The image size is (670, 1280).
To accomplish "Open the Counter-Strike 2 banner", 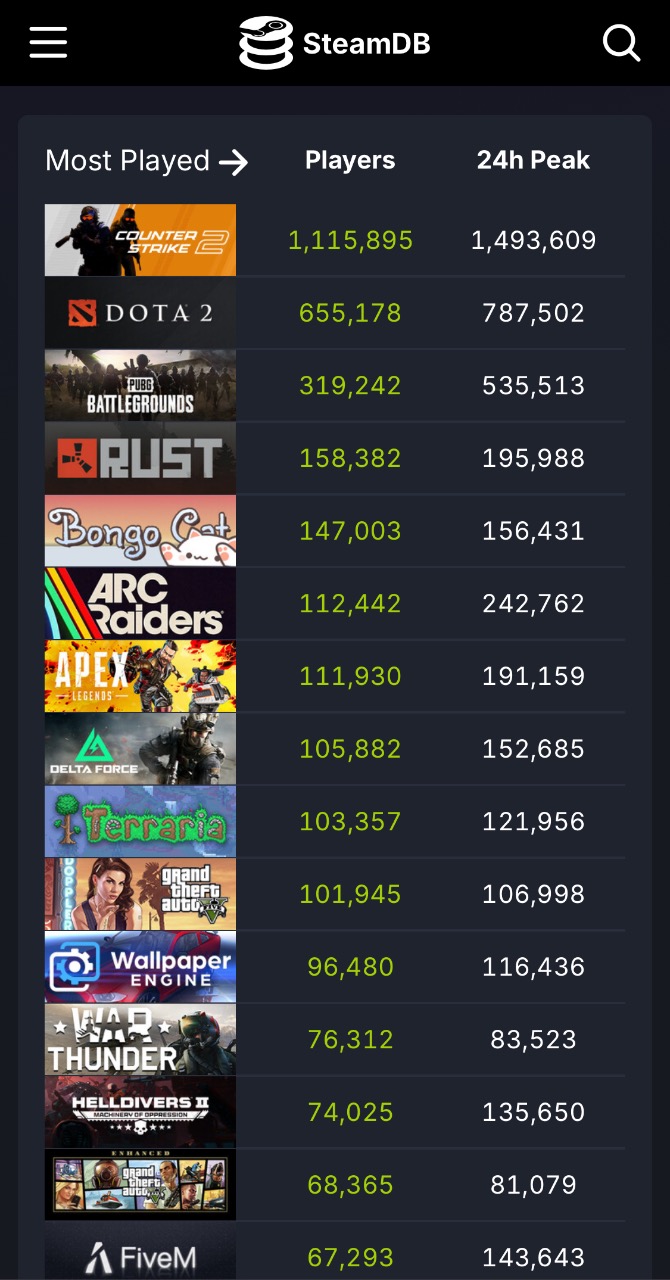I will click(140, 240).
